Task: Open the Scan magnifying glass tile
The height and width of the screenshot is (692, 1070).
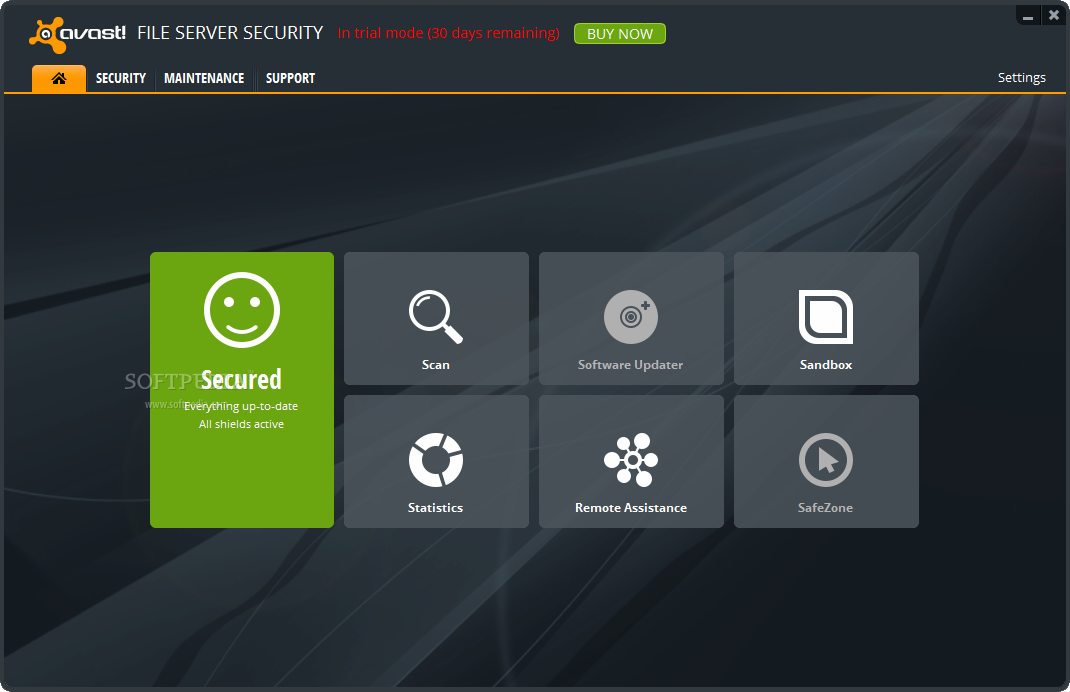Action: (436, 318)
